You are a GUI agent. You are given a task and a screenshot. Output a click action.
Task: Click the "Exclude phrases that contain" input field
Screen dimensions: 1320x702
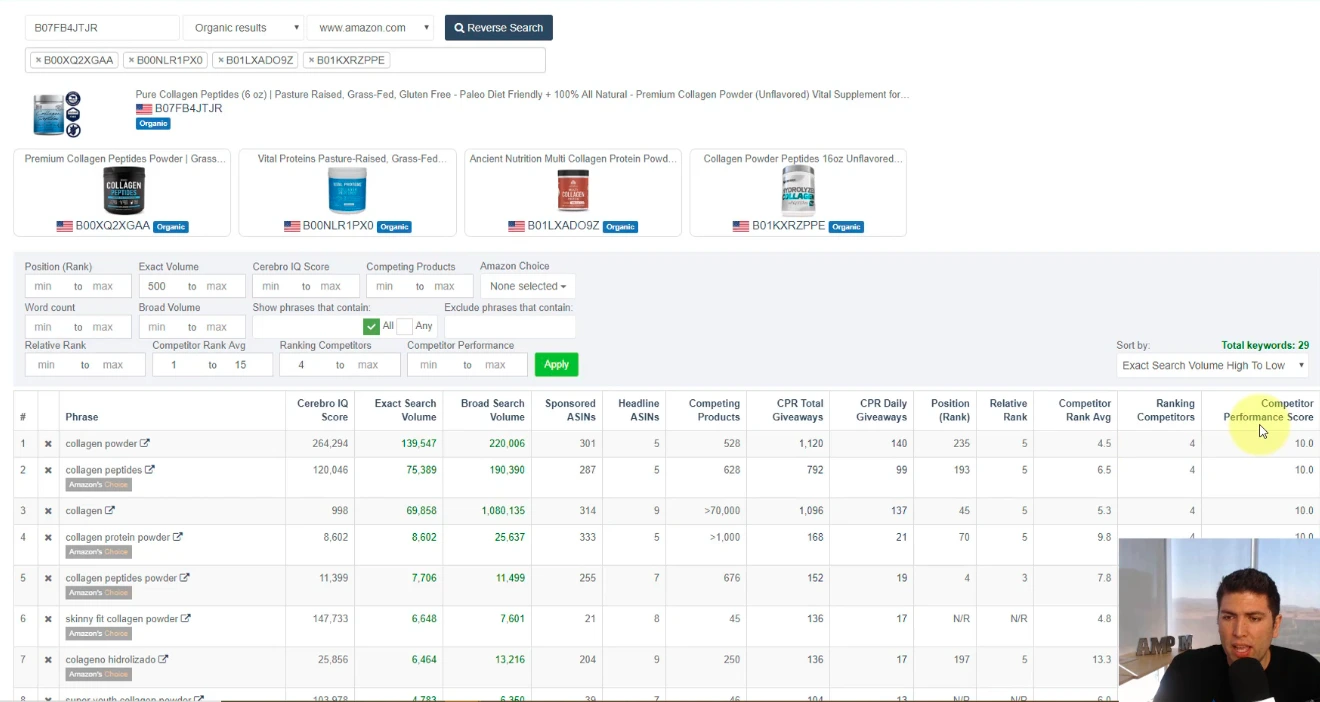click(510, 325)
